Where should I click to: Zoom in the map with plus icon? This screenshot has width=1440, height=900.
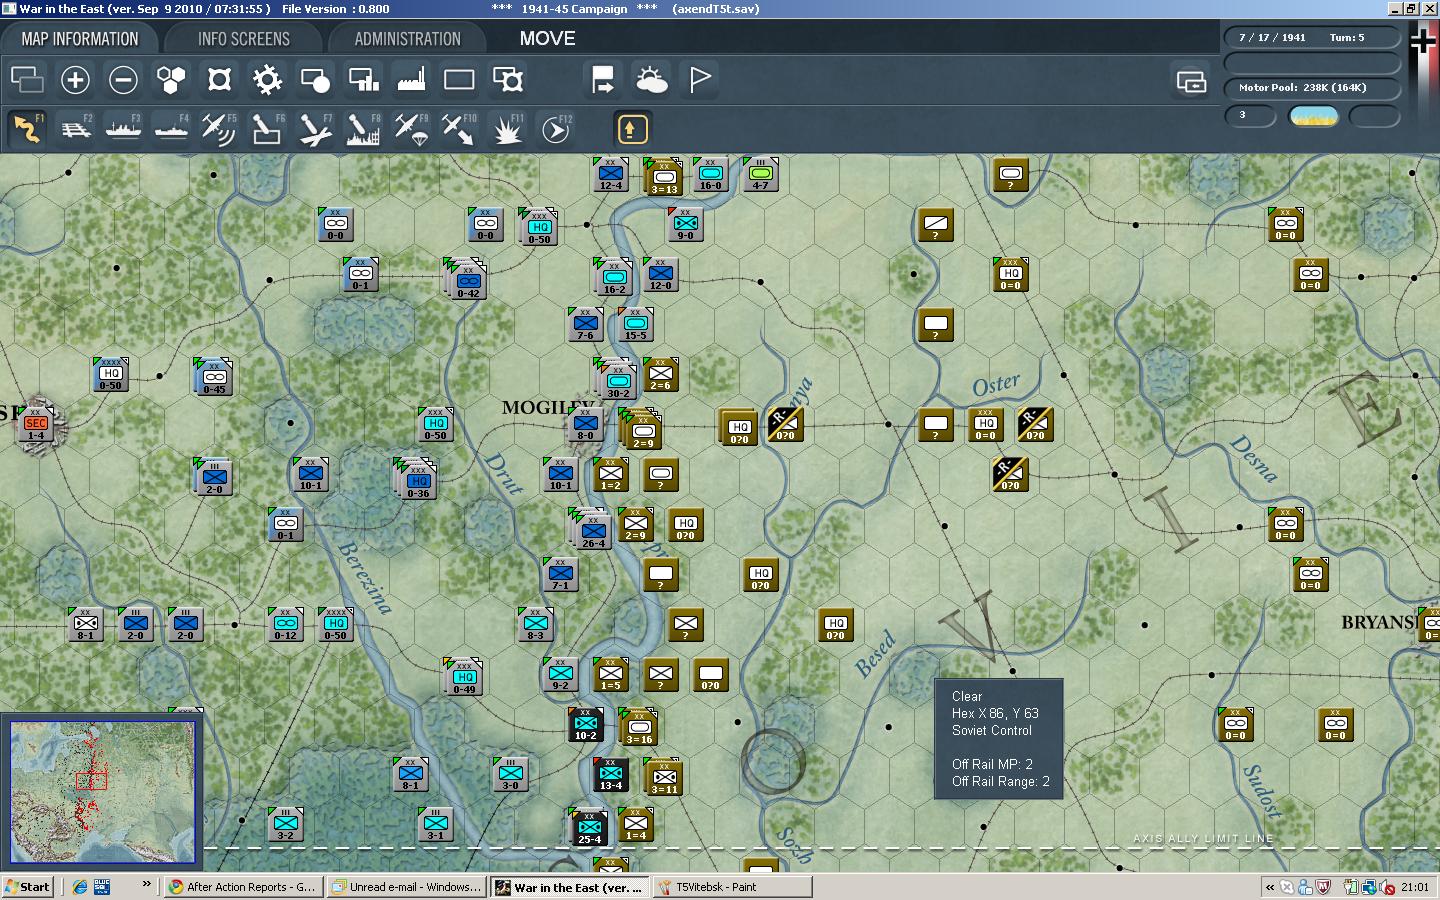click(x=75, y=79)
